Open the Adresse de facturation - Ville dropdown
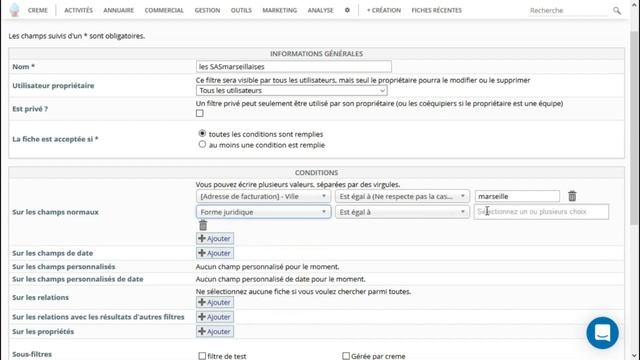Image resolution: width=640 pixels, height=360 pixels. (263, 196)
